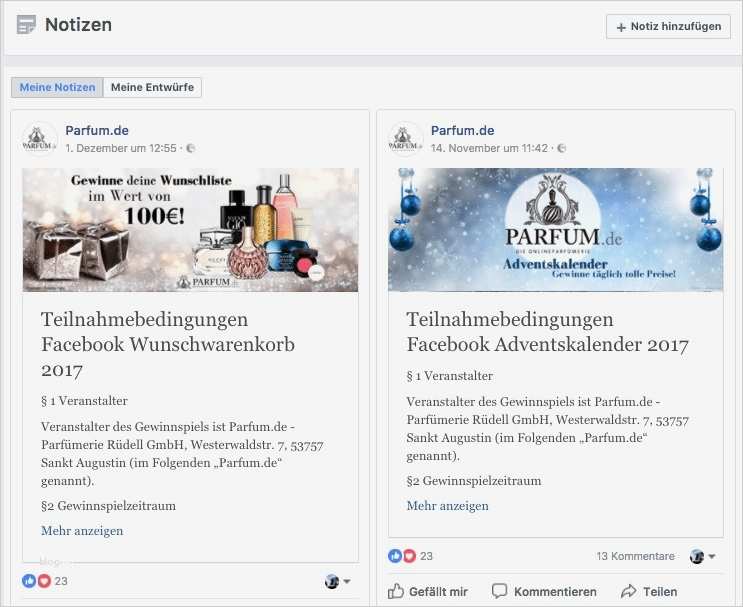The image size is (743, 607).
Task: Share Adventskalender note with Teilen
Action: click(649, 591)
